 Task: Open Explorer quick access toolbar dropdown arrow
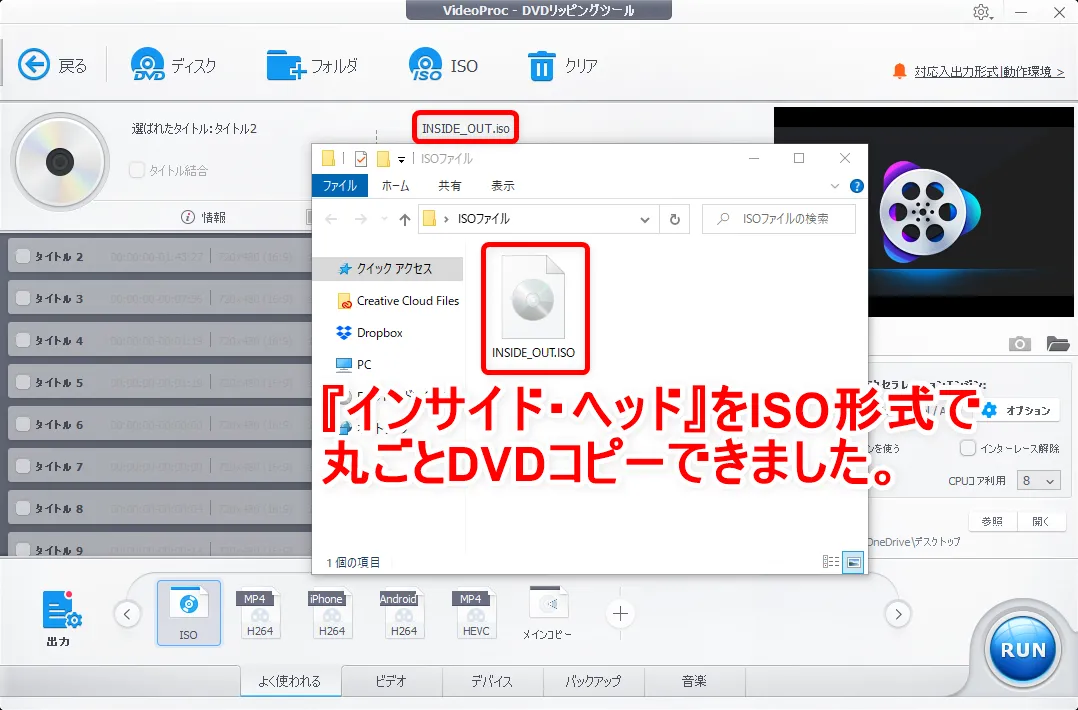[402, 159]
